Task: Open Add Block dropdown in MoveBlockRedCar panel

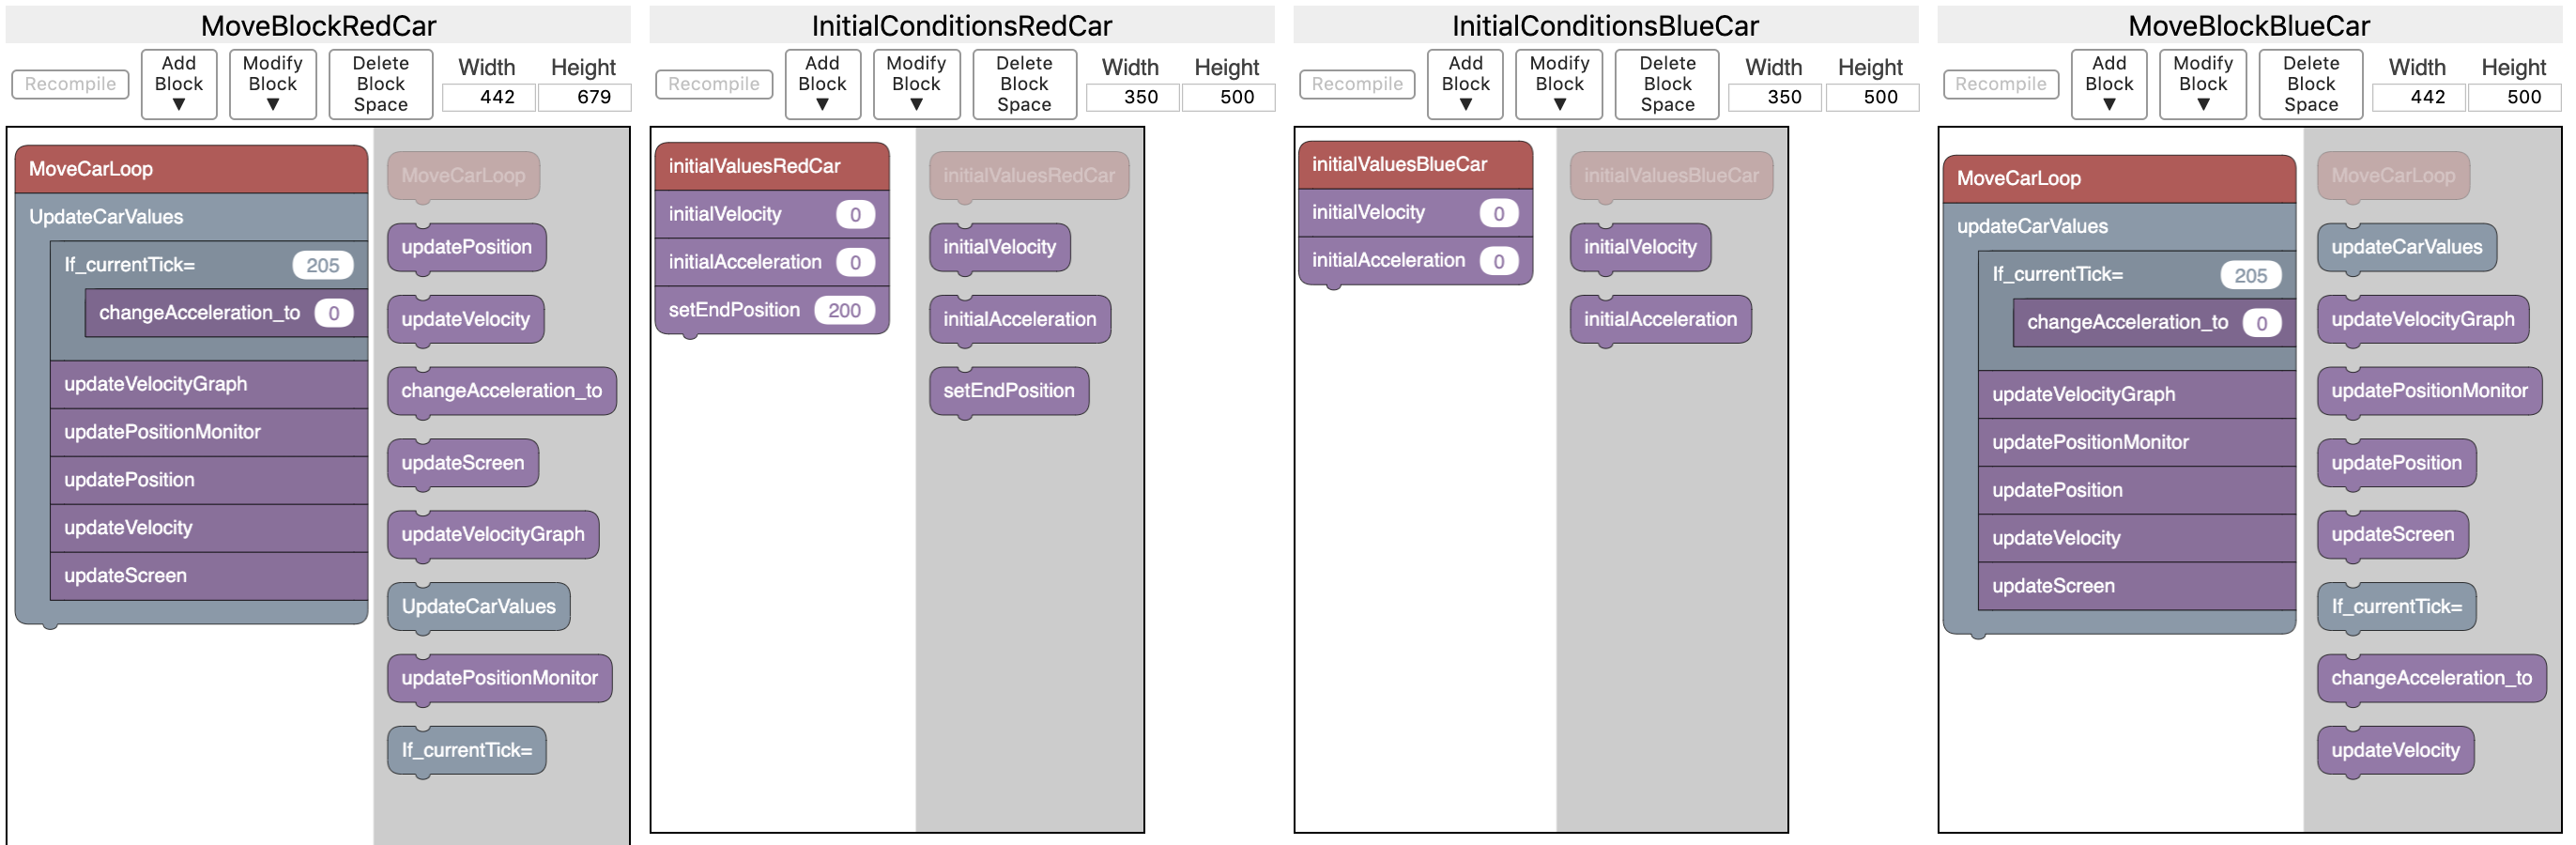Action: click(x=178, y=84)
